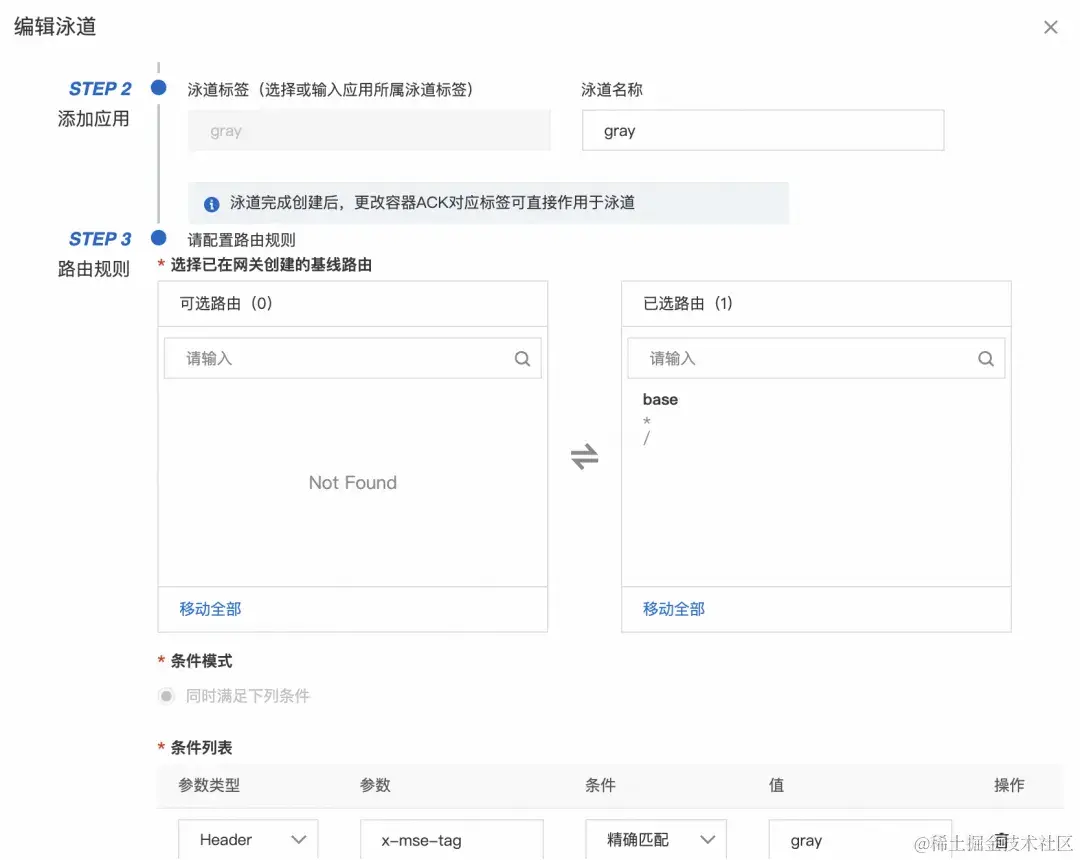Viewport: 1080px width, 860px height.
Task: Click 移动全部 under the available routes list
Action: (208, 610)
